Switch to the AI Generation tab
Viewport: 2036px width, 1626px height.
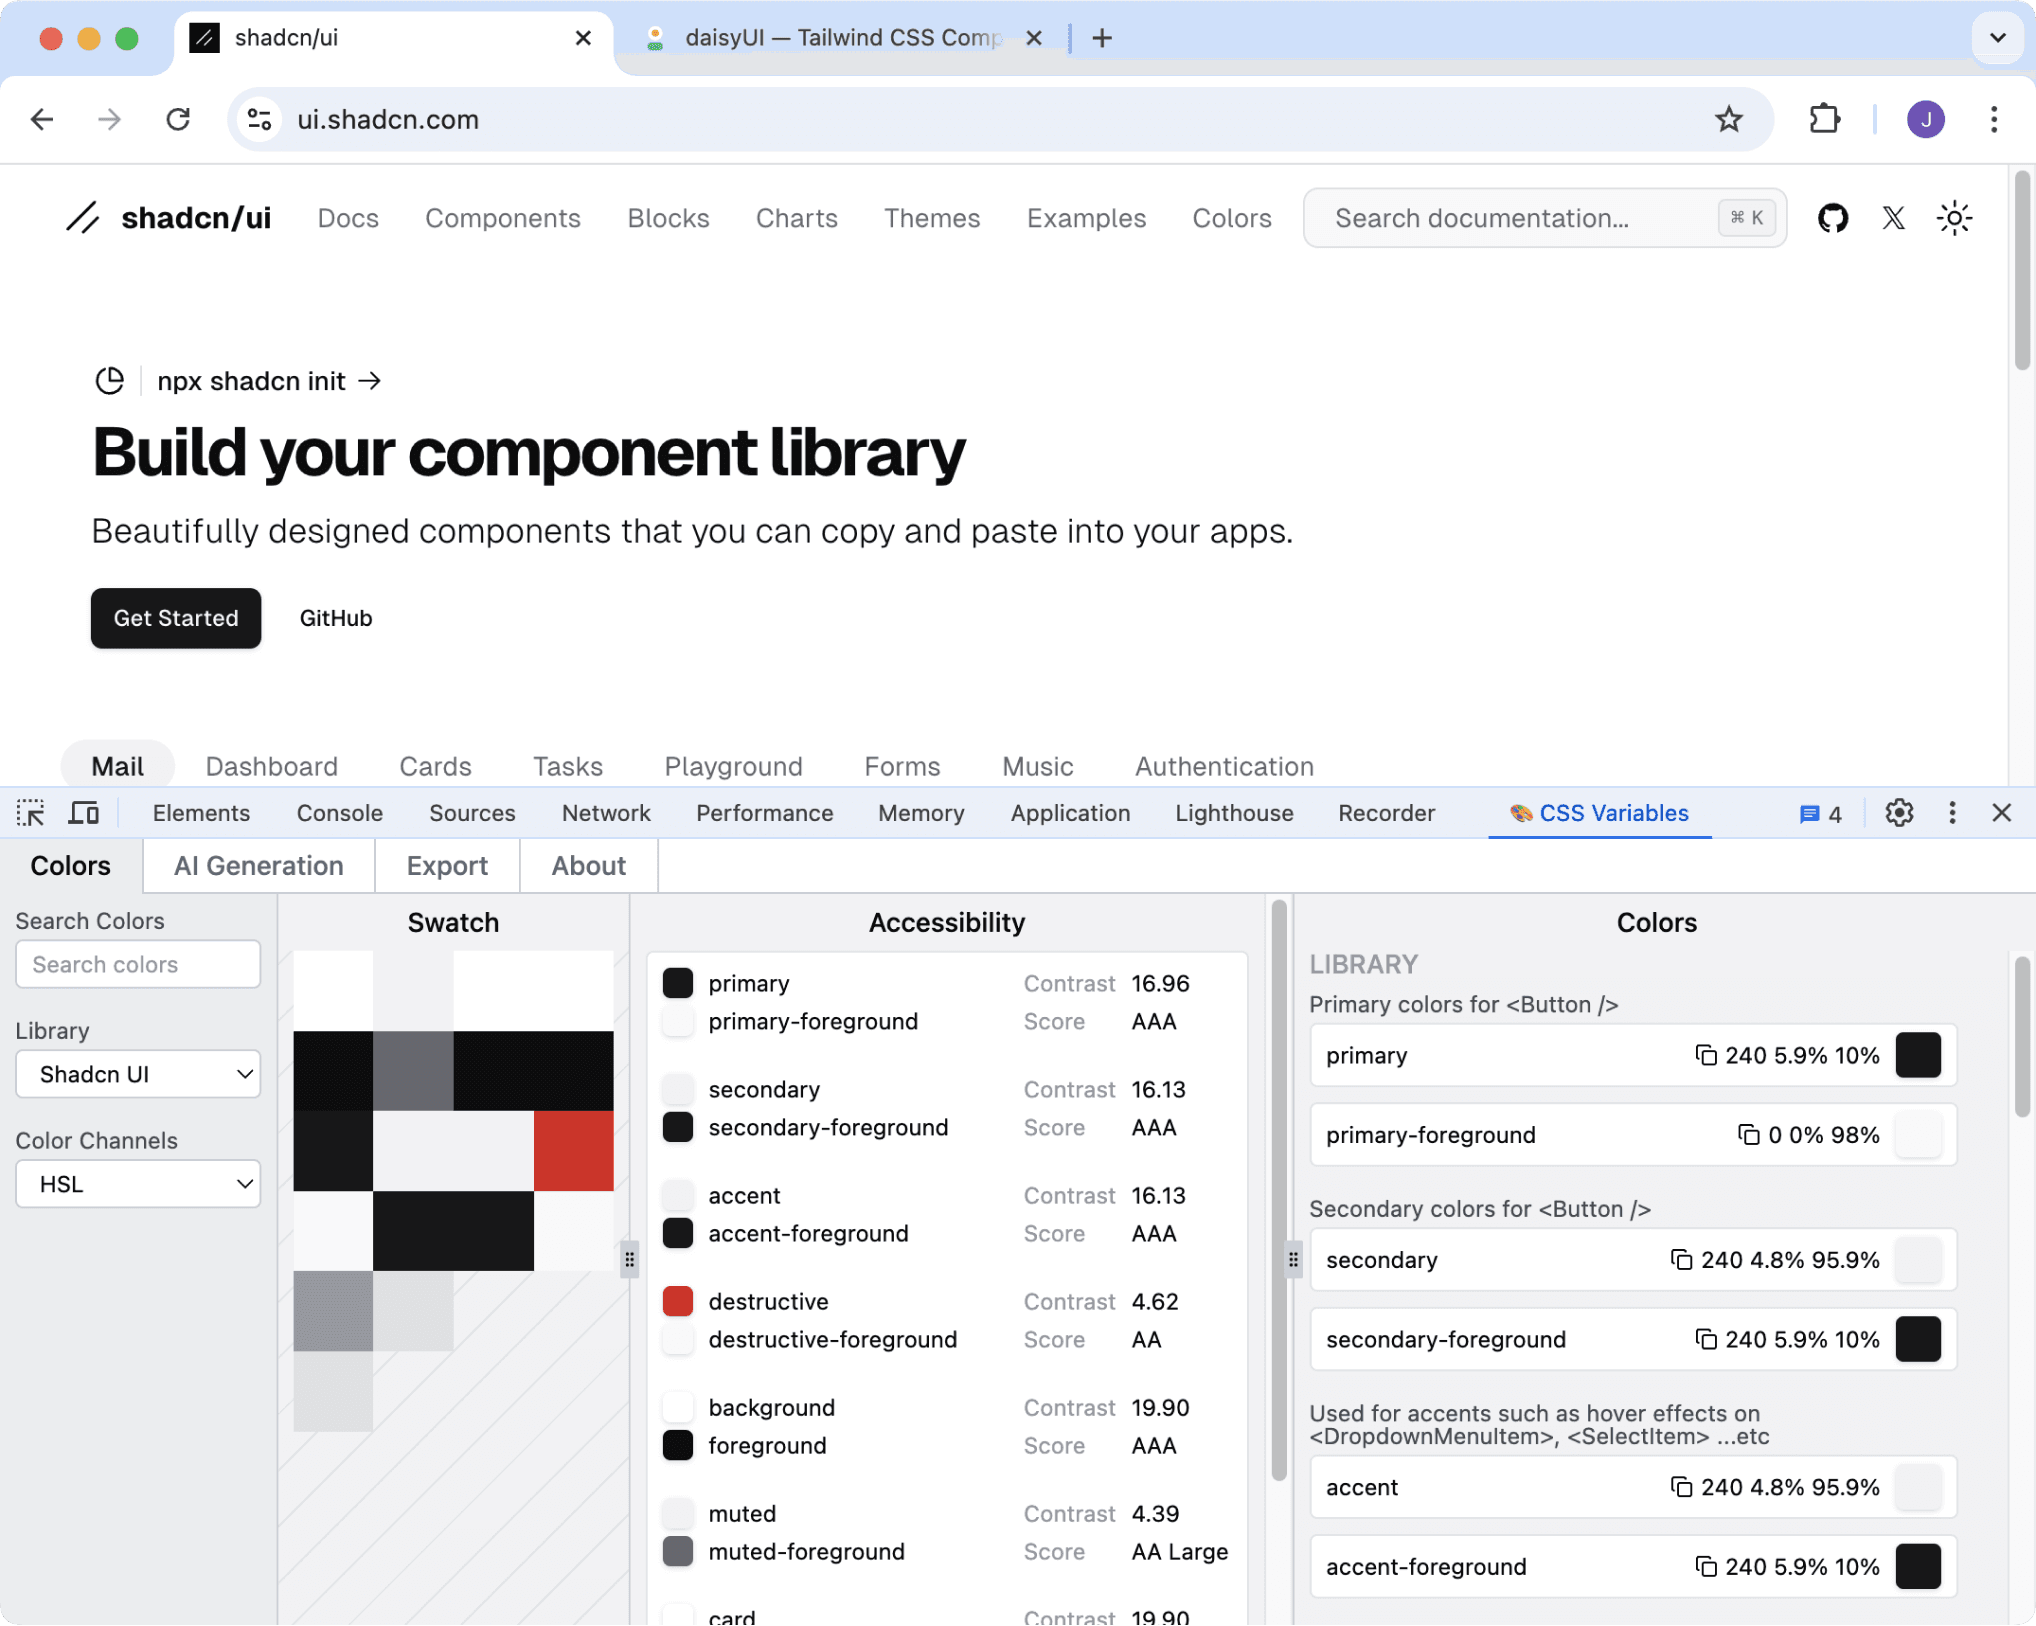[x=258, y=865]
